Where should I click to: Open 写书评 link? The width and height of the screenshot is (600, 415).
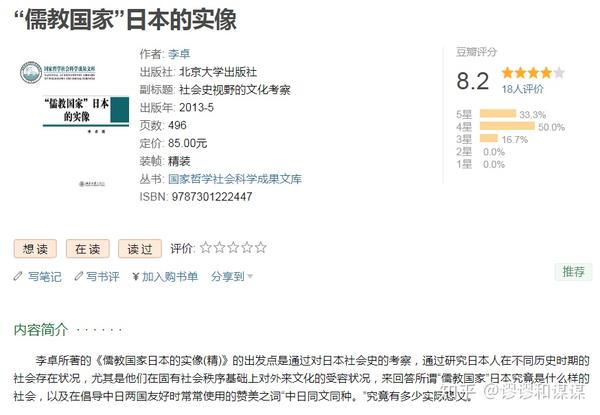point(103,277)
